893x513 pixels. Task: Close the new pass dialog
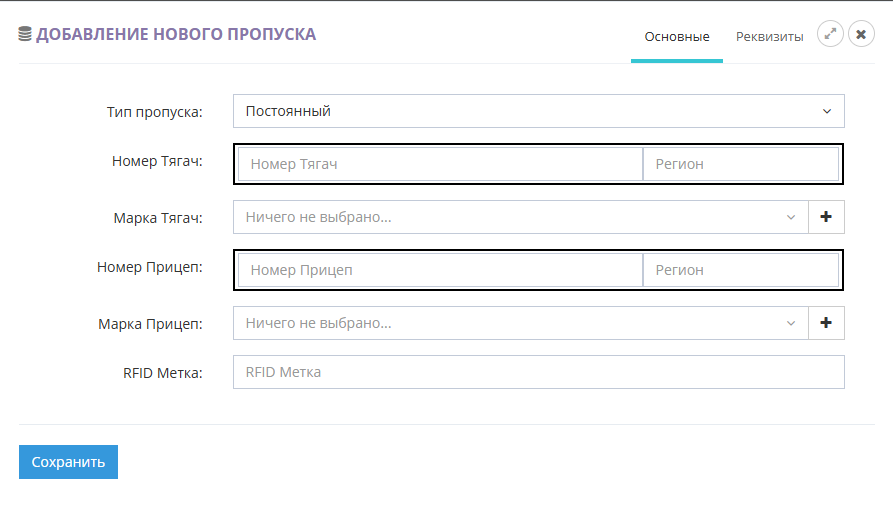861,34
